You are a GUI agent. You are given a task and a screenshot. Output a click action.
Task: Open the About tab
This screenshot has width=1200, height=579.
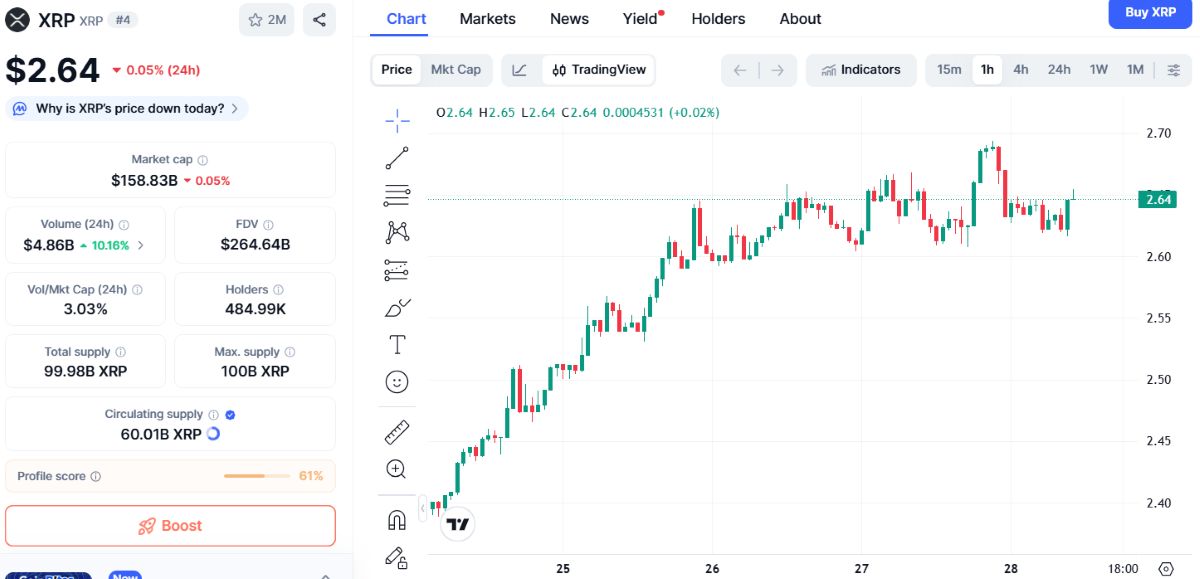(800, 19)
